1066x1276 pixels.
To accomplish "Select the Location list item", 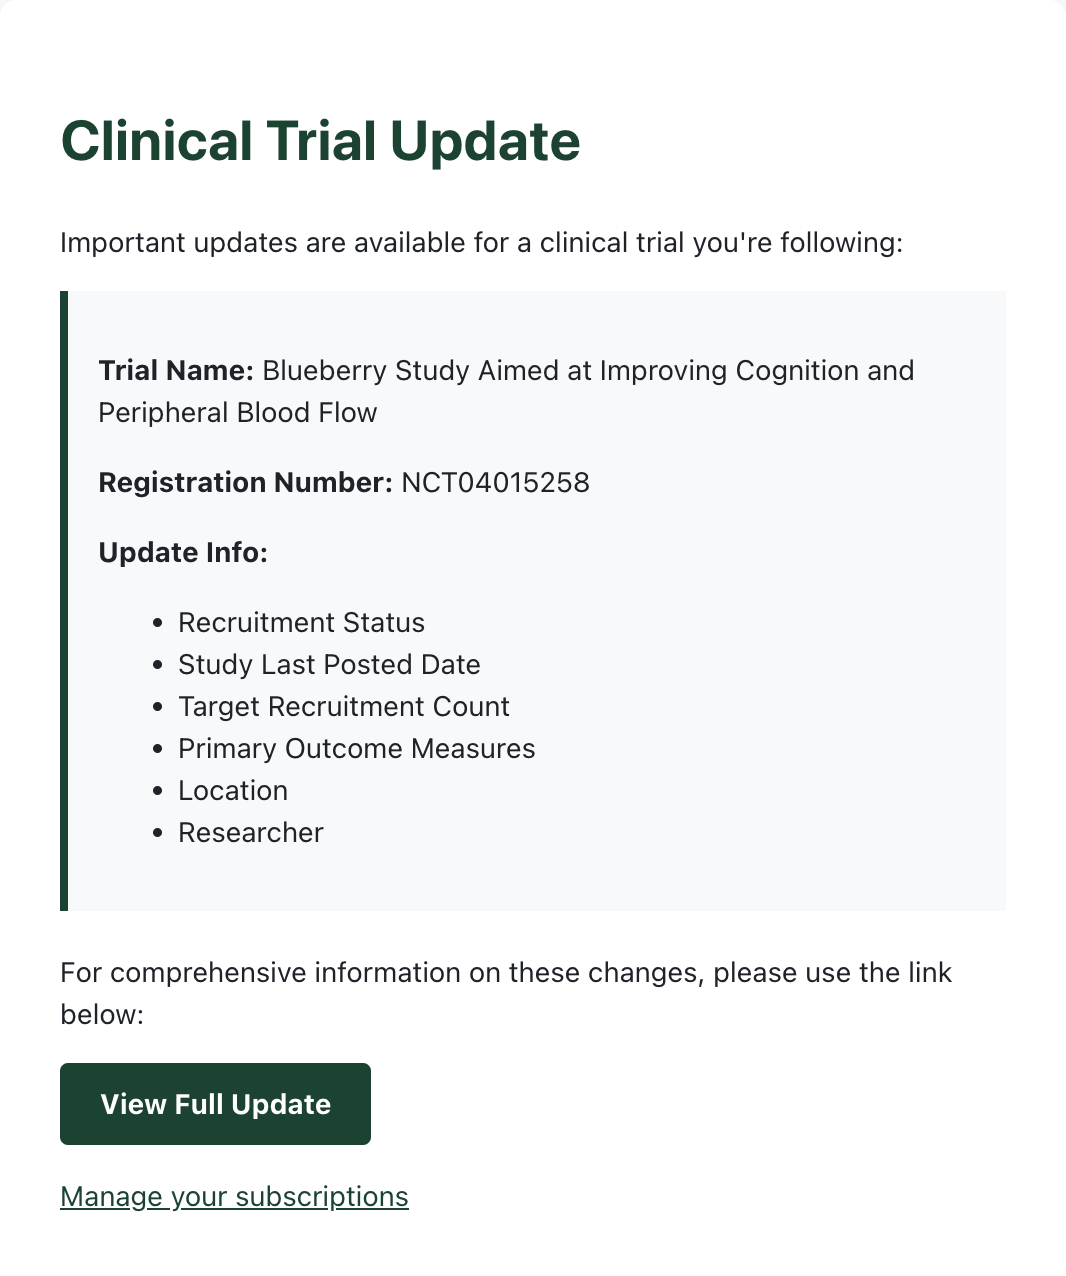I will point(233,791).
